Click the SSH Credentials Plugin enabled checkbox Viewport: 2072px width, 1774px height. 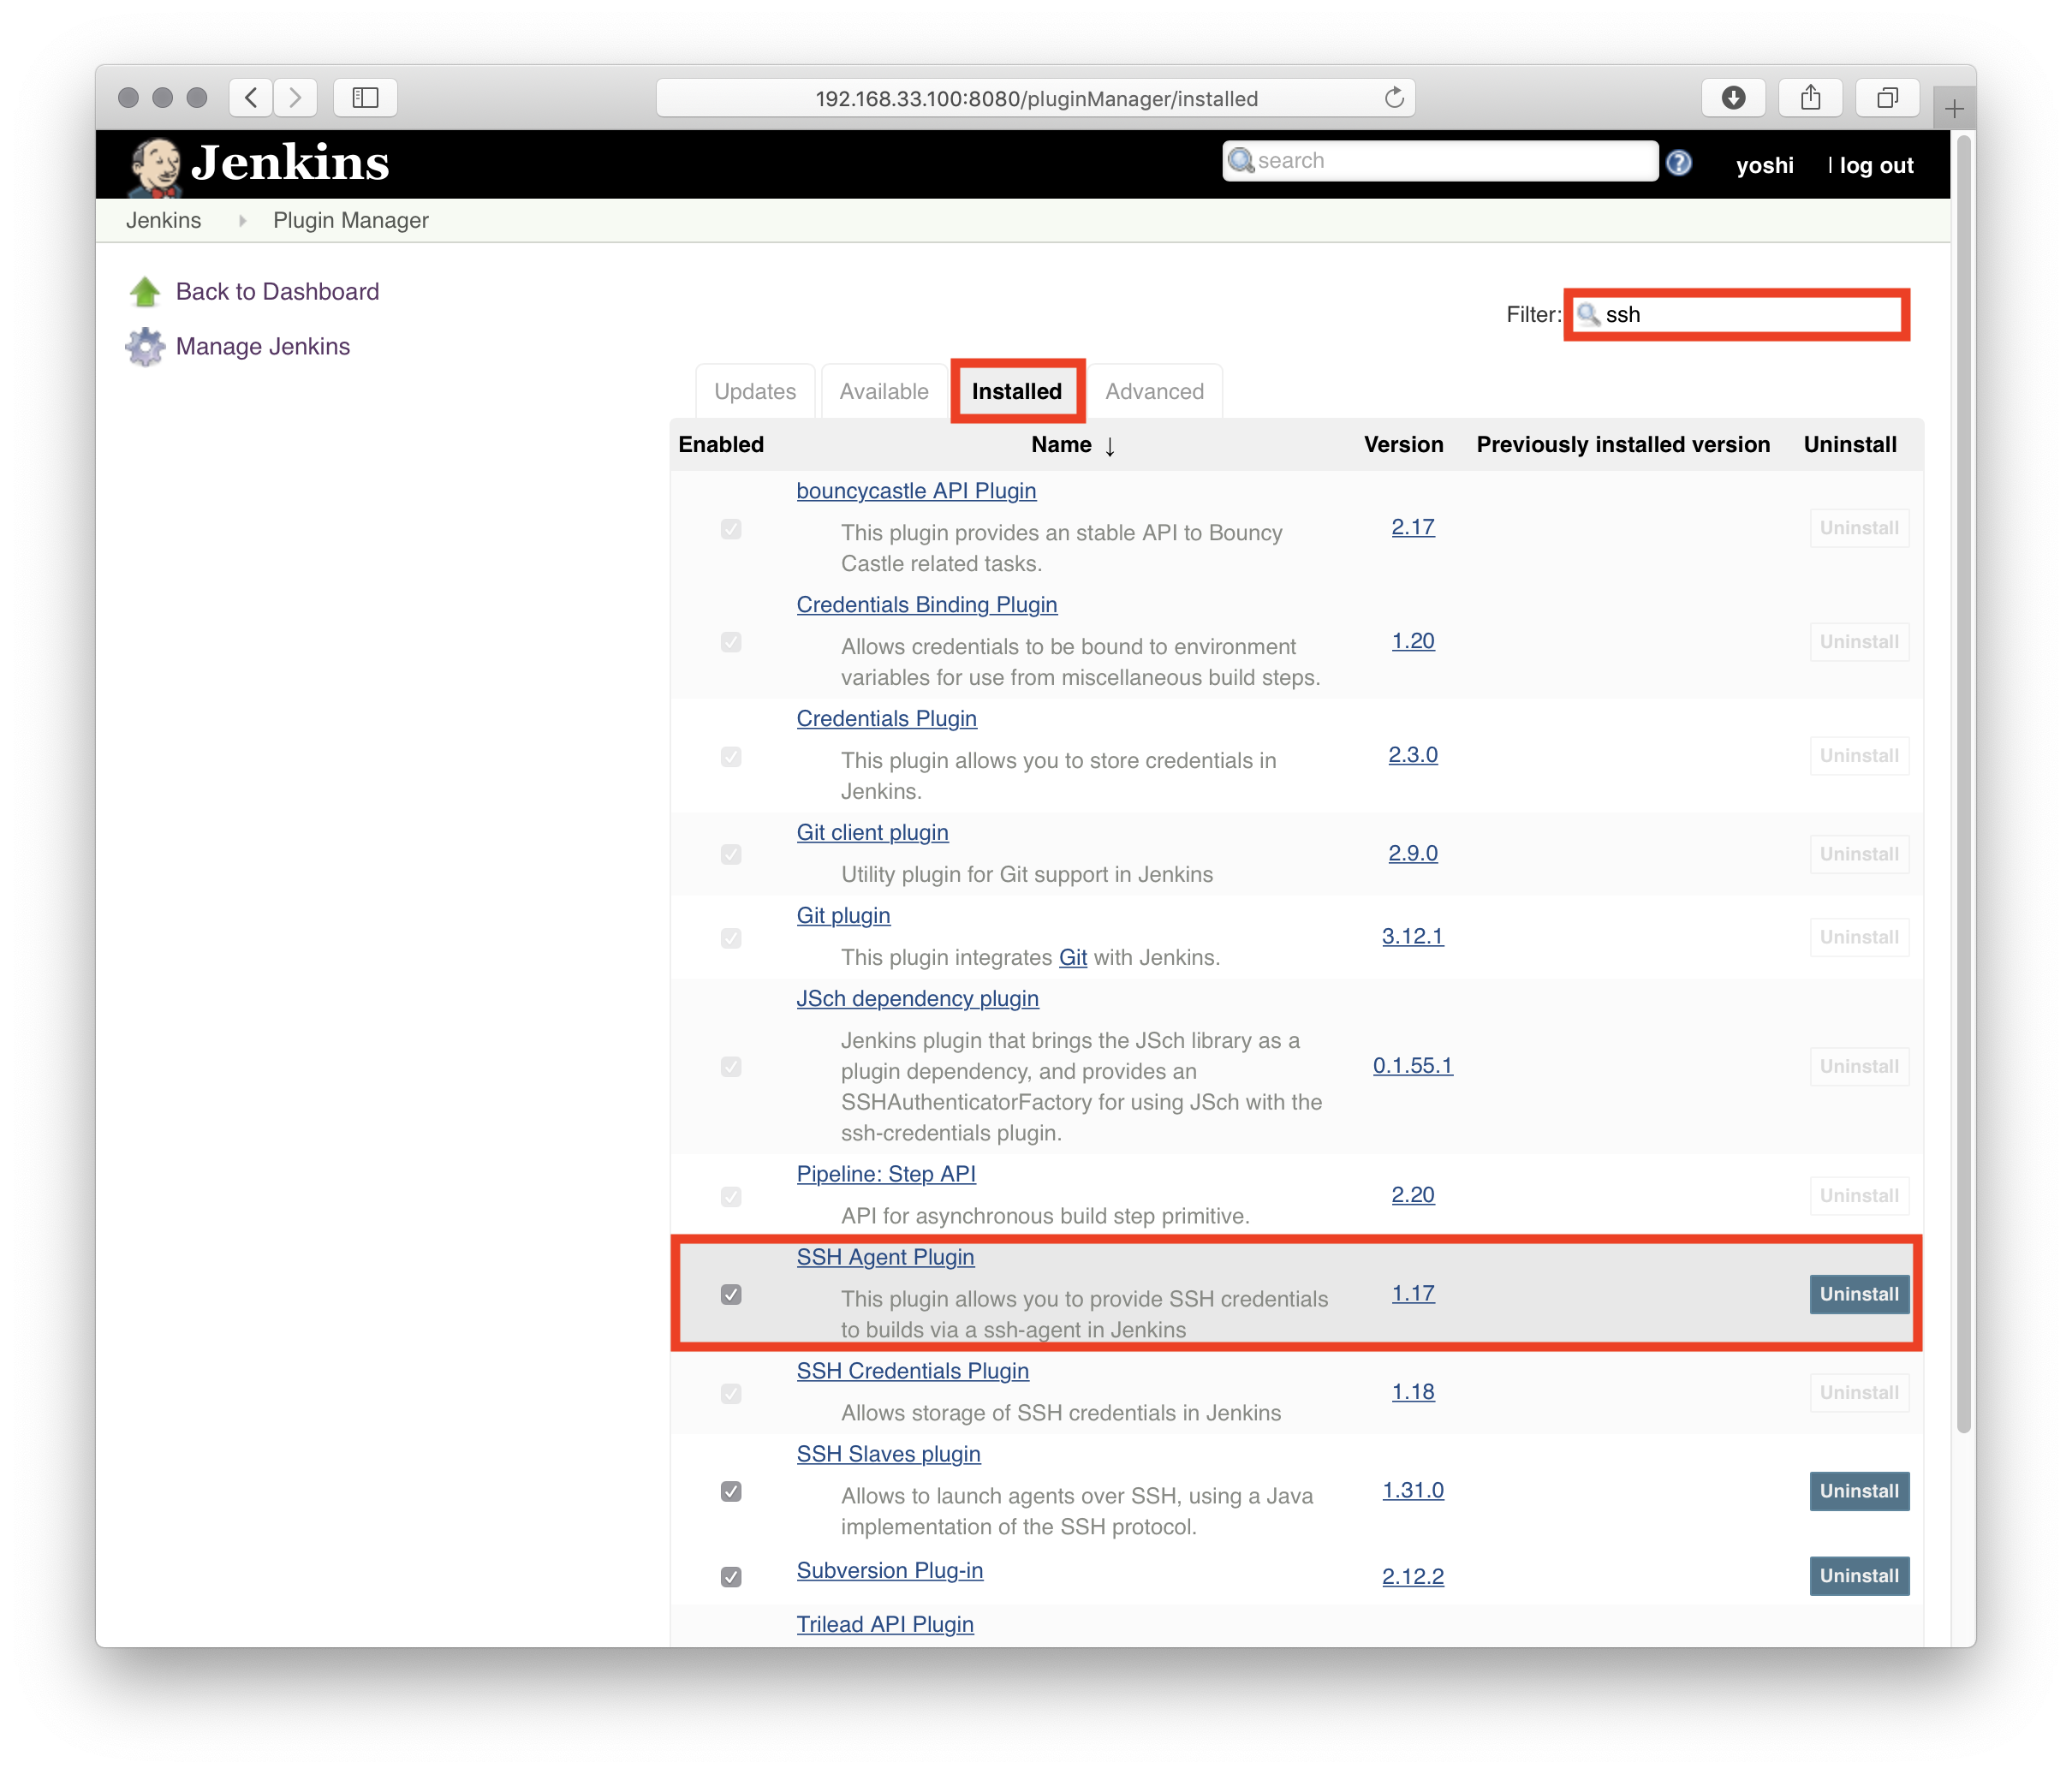pos(731,1394)
